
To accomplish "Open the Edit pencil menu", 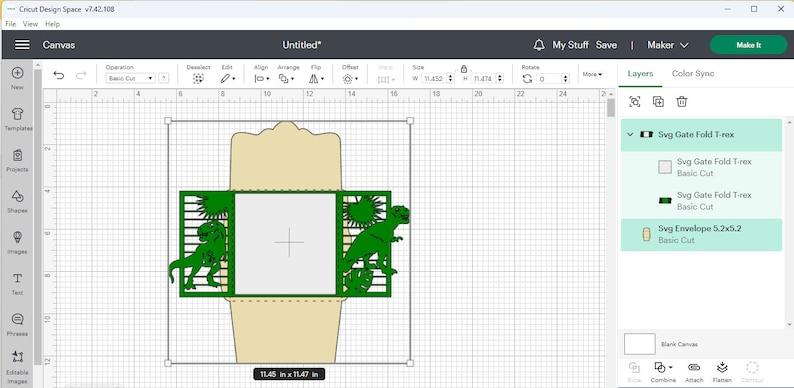I will 227,79.
